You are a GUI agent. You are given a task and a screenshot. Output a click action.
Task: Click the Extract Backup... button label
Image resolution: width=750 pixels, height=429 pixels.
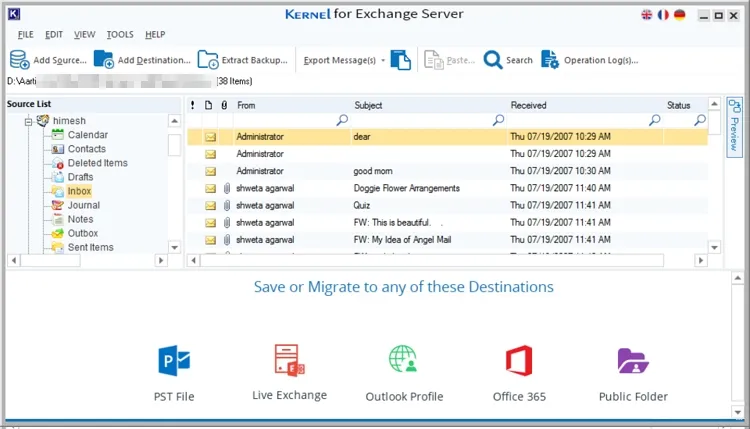point(254,60)
